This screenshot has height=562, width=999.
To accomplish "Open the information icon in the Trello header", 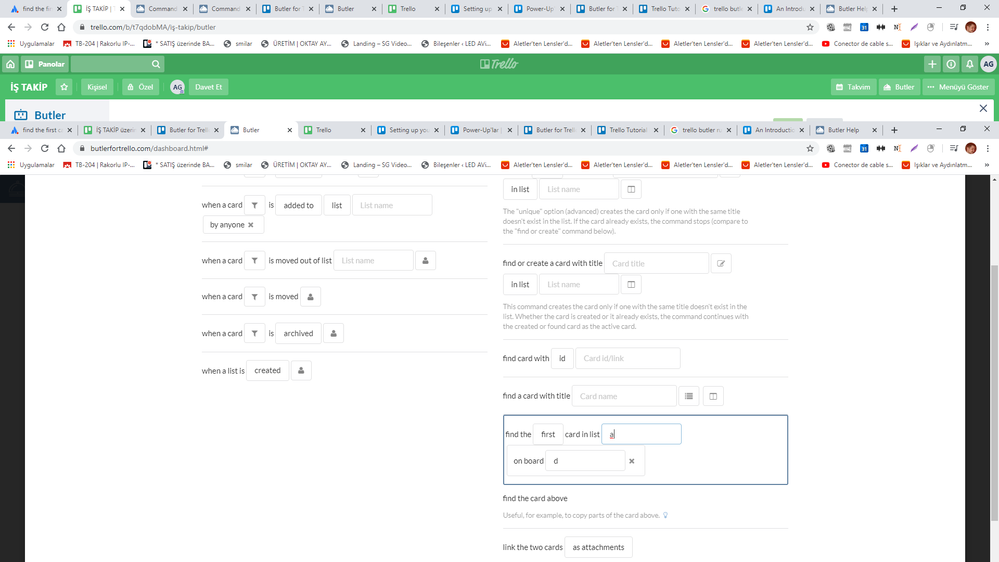I will pyautogui.click(x=951, y=64).
